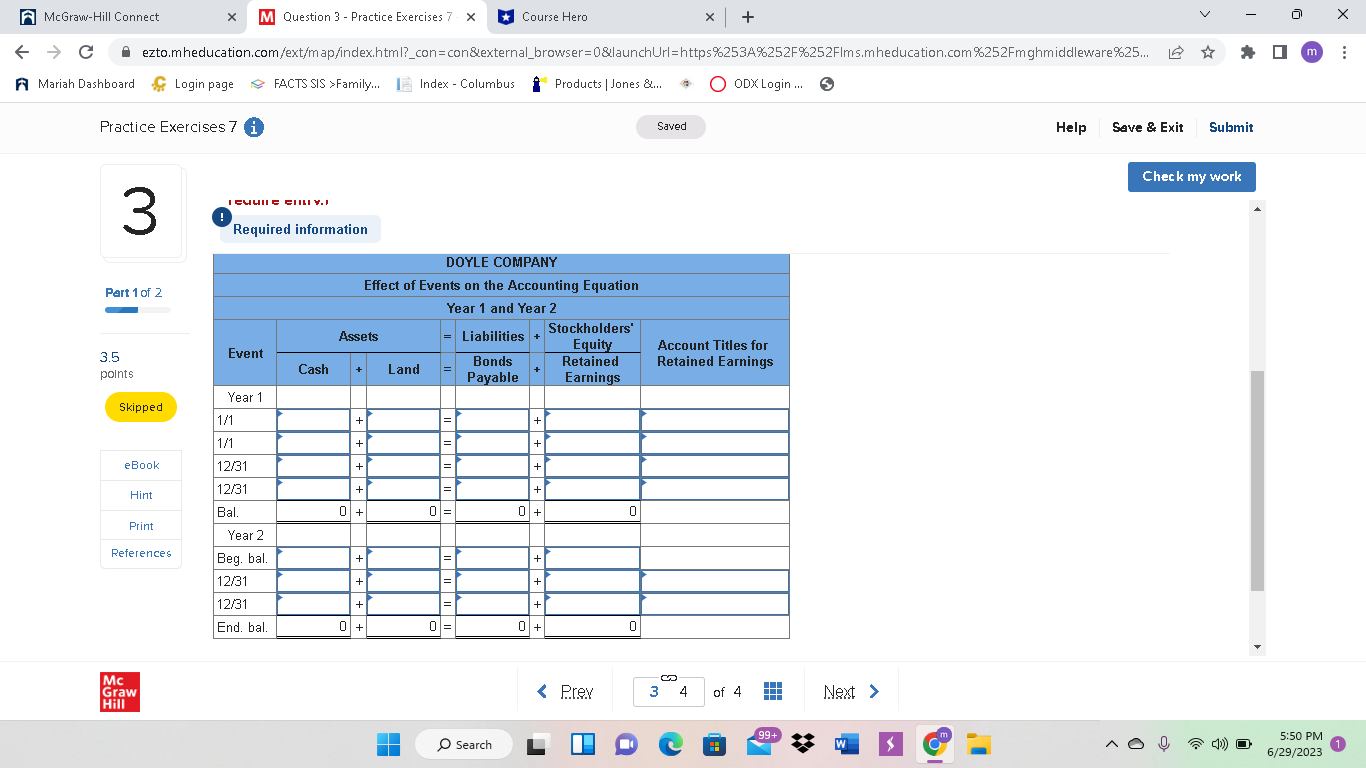Click the question number box showing 3 and 4

(669, 691)
